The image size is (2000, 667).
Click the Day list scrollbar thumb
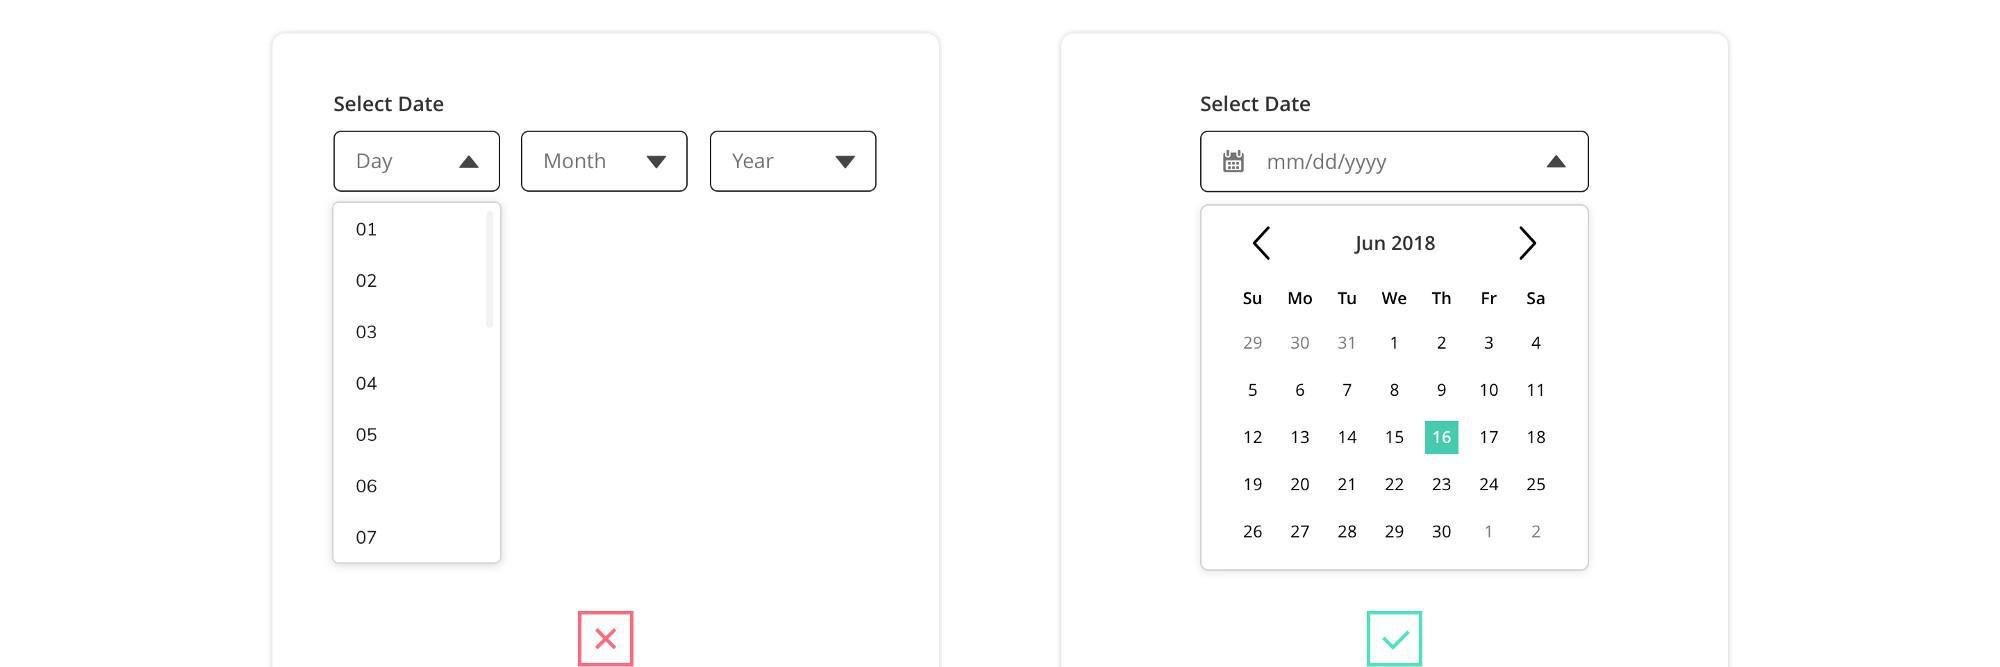(x=490, y=269)
